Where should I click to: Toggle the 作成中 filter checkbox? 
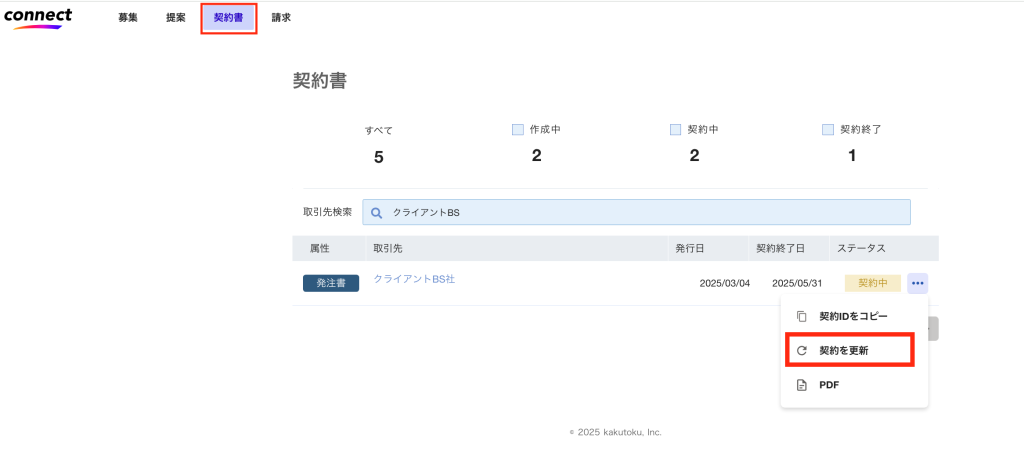click(518, 129)
